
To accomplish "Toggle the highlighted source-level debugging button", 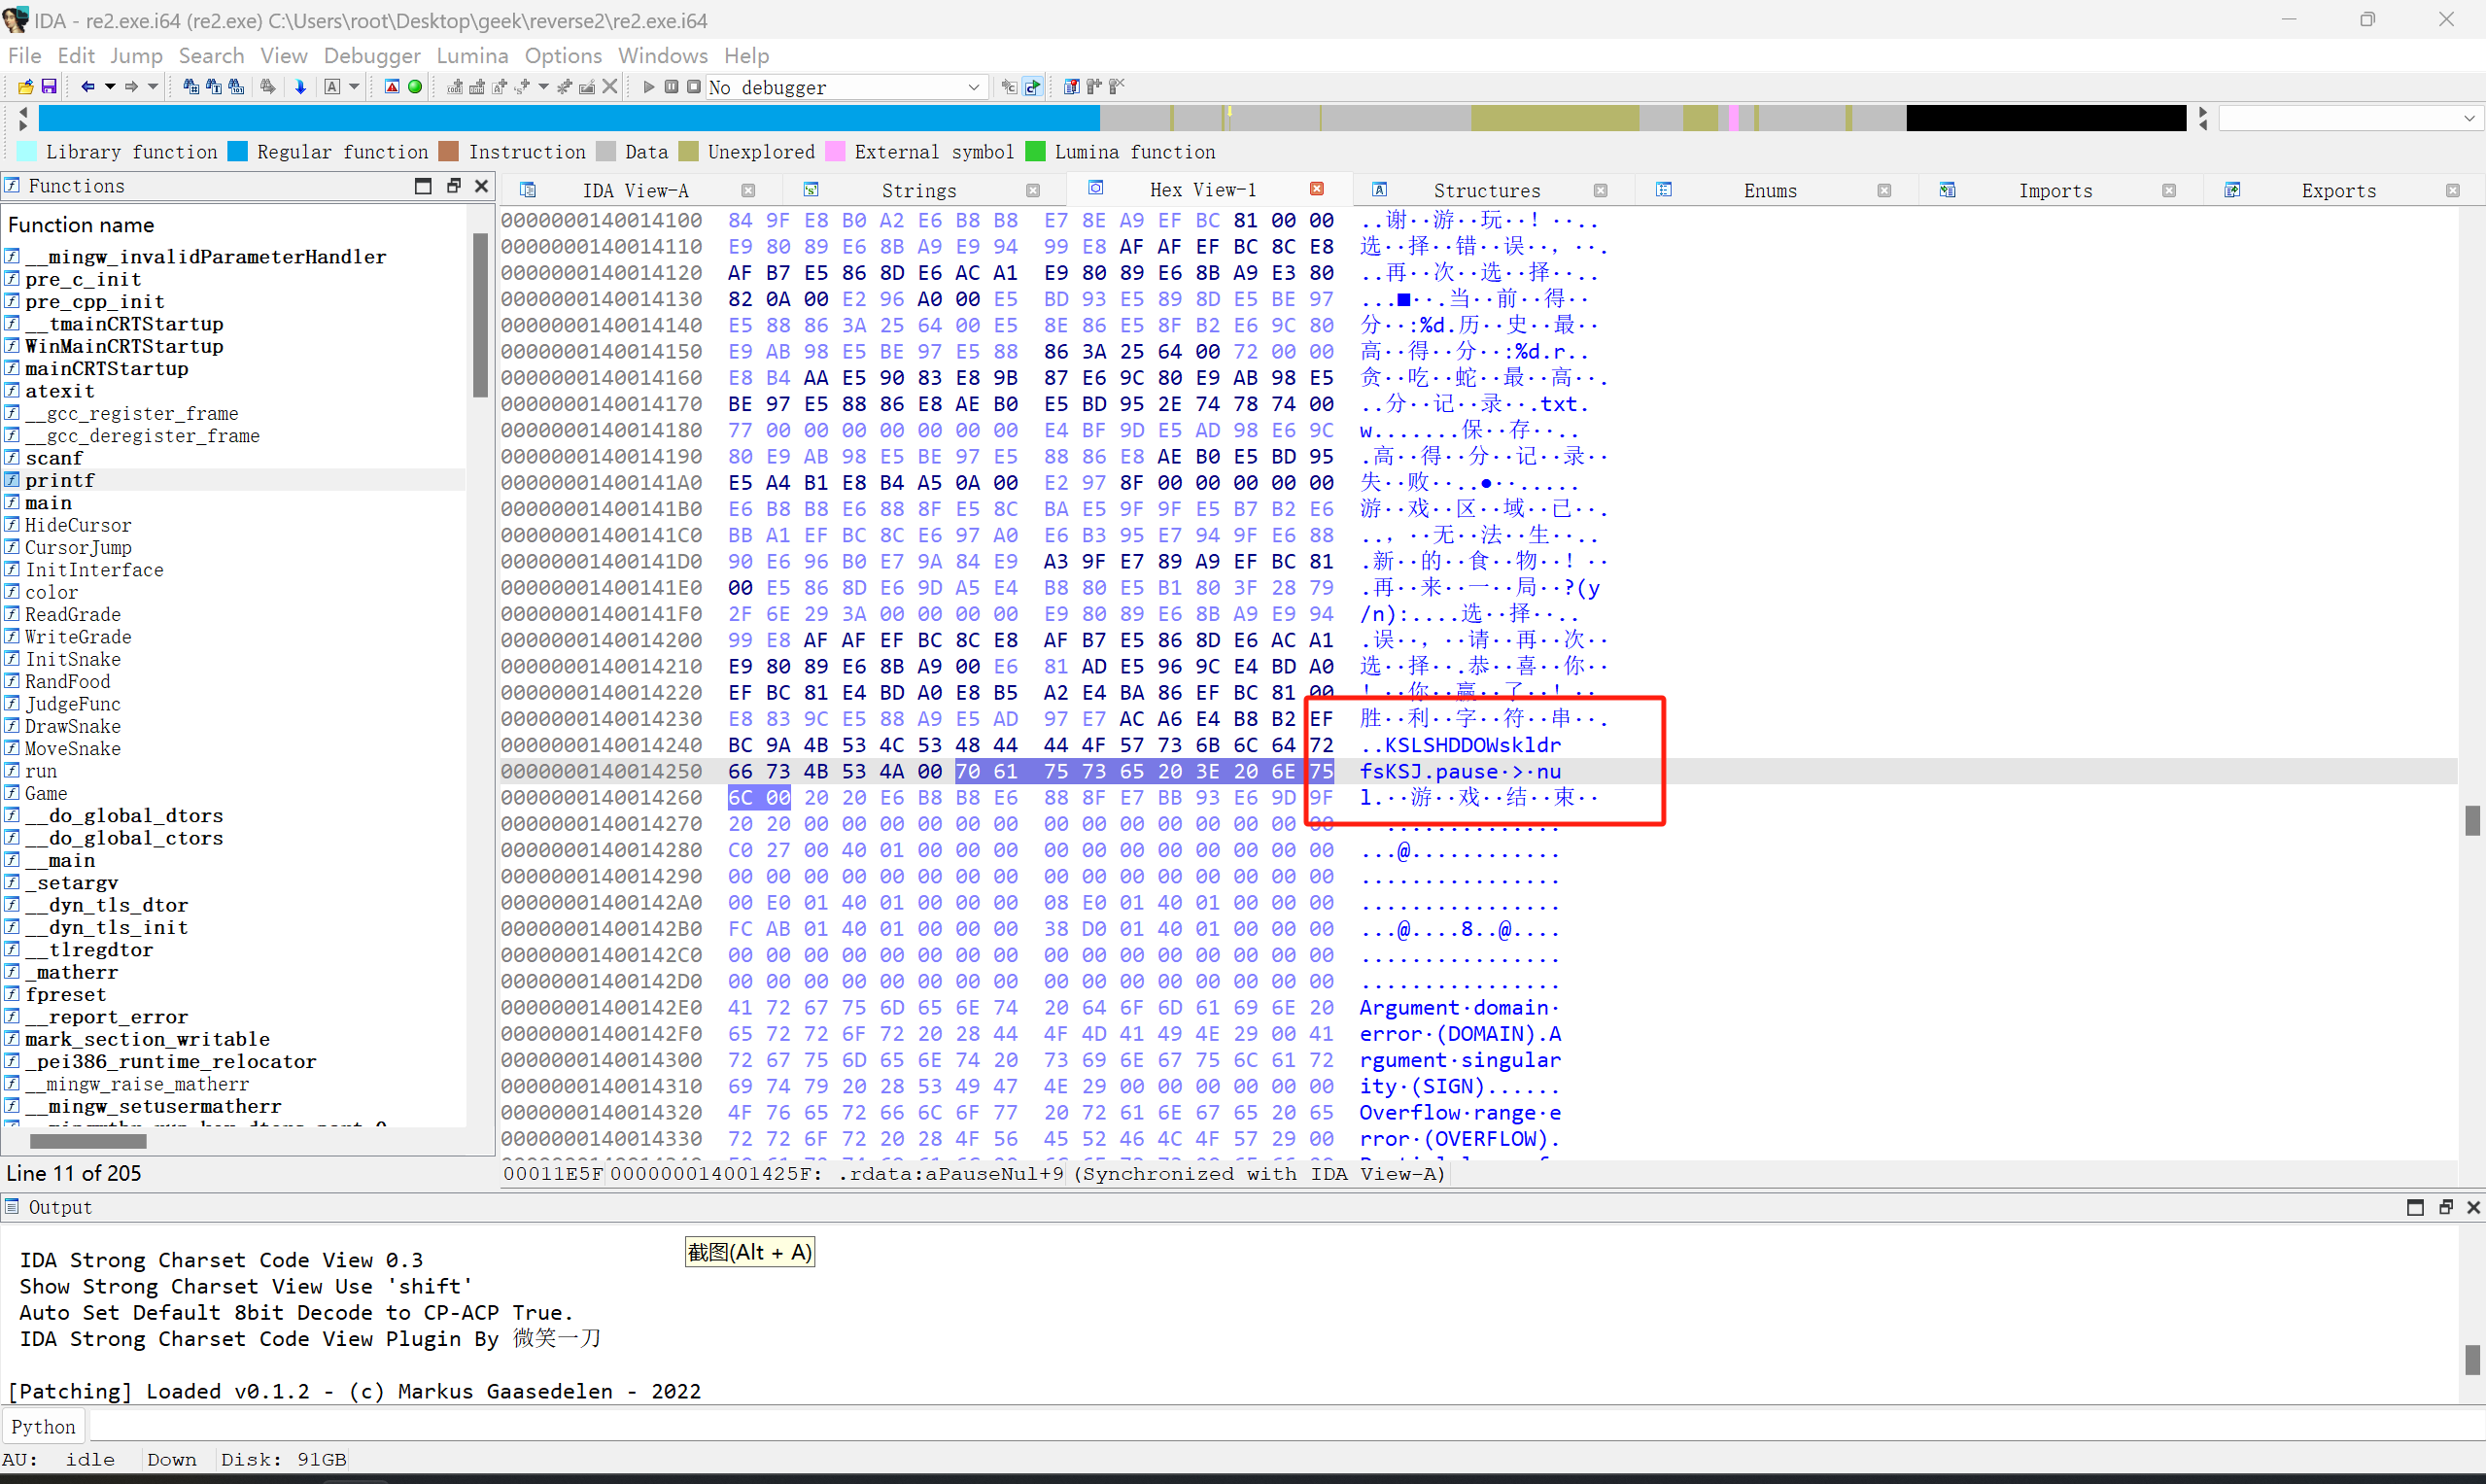I will (x=1032, y=87).
